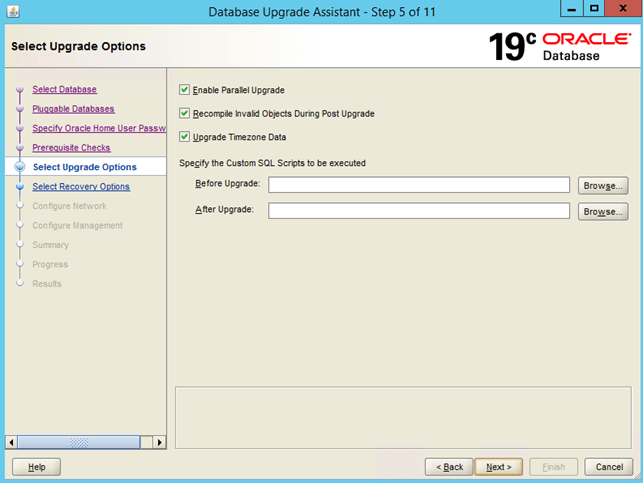
Task: Open the Select Recovery Options step
Action: (x=81, y=187)
